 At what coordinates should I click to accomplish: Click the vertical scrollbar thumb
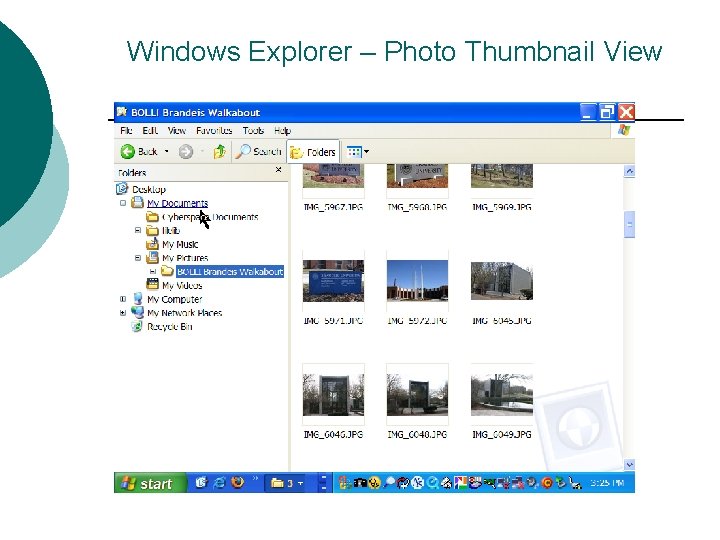tap(630, 225)
